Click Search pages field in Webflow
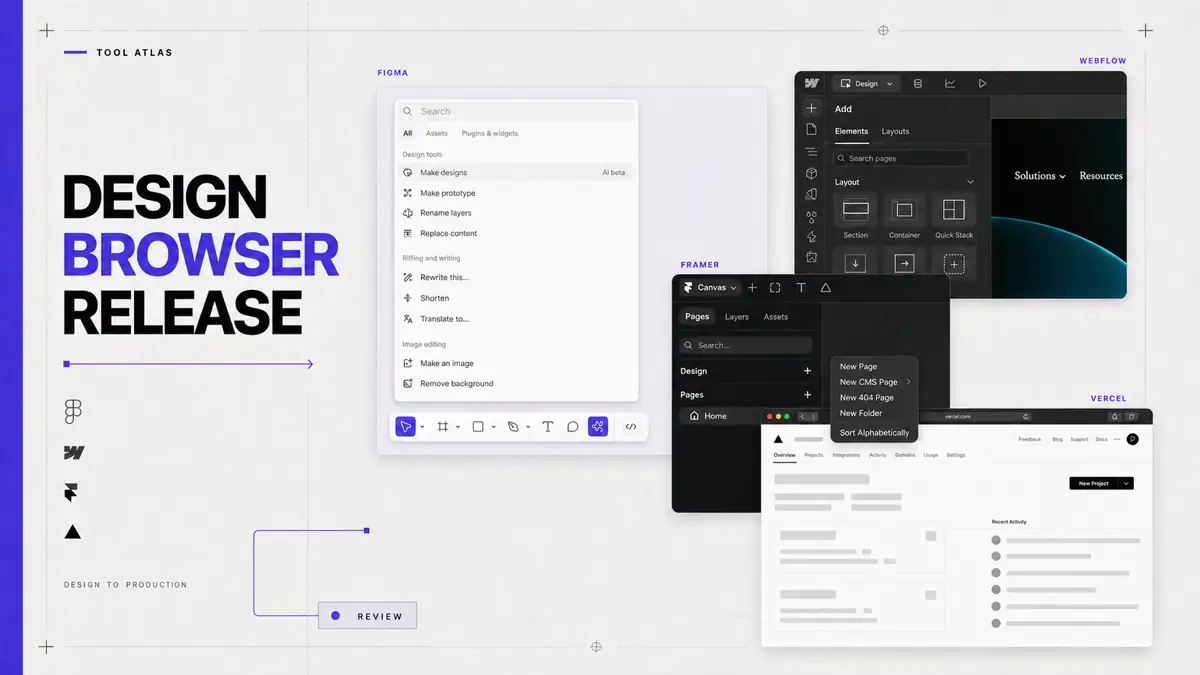This screenshot has height=675, width=1200. pos(901,158)
